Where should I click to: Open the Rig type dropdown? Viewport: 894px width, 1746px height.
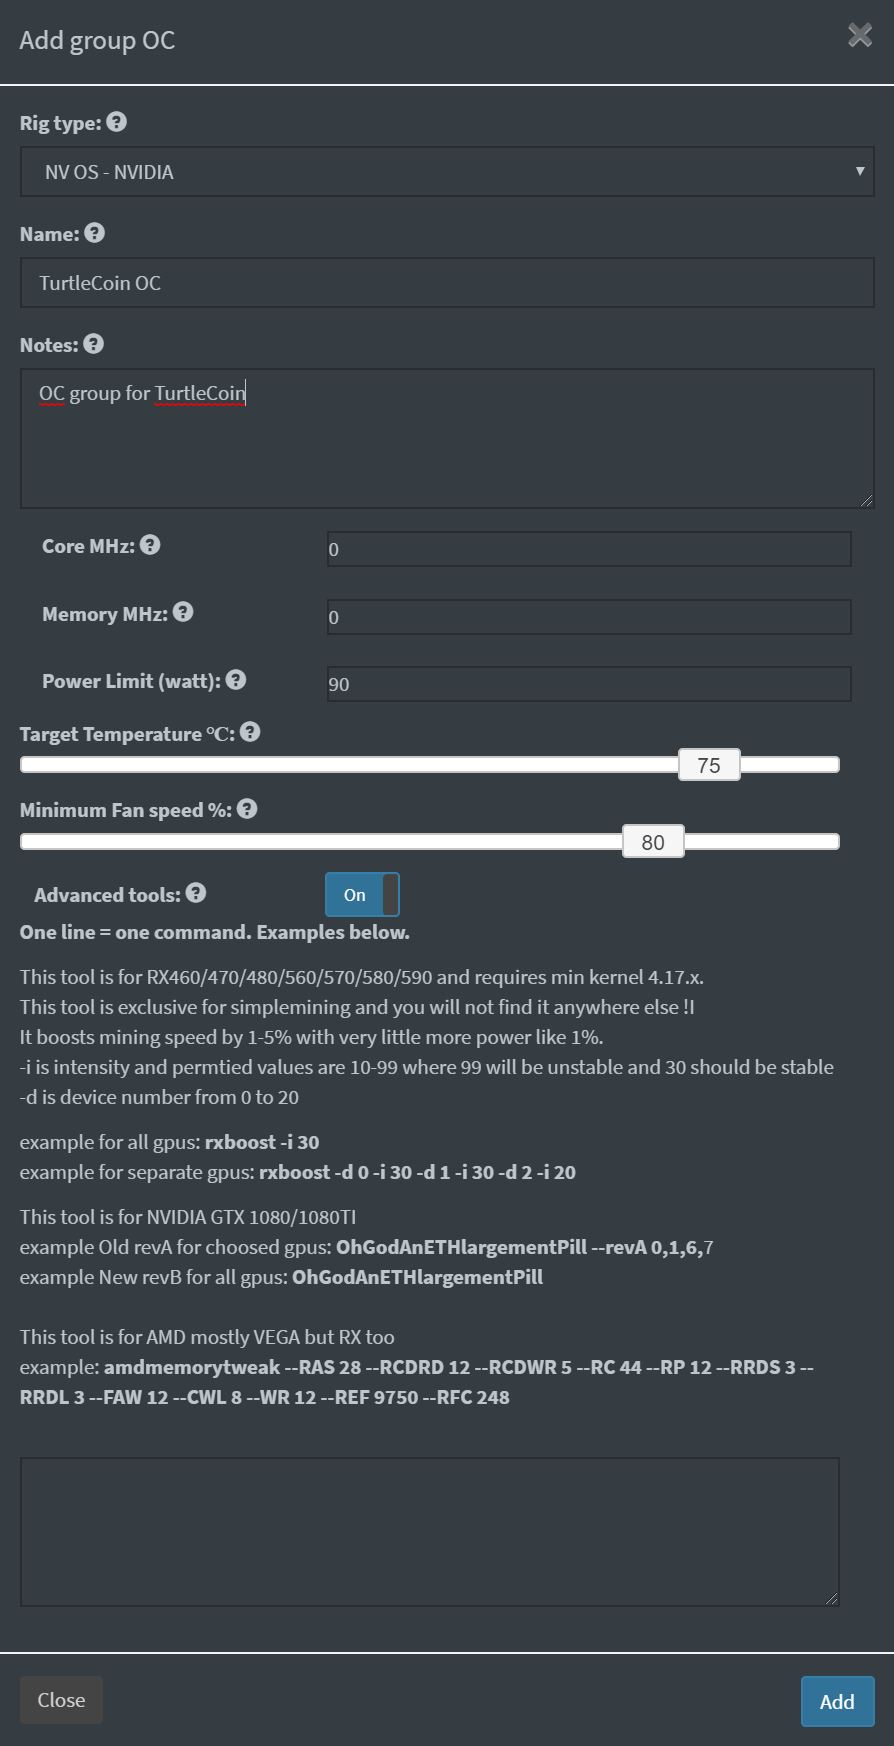coord(446,172)
